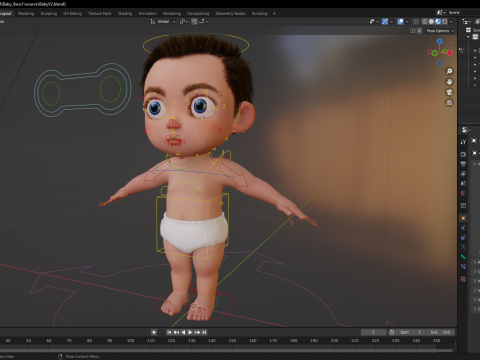Click the Scene name field

click(463, 12)
